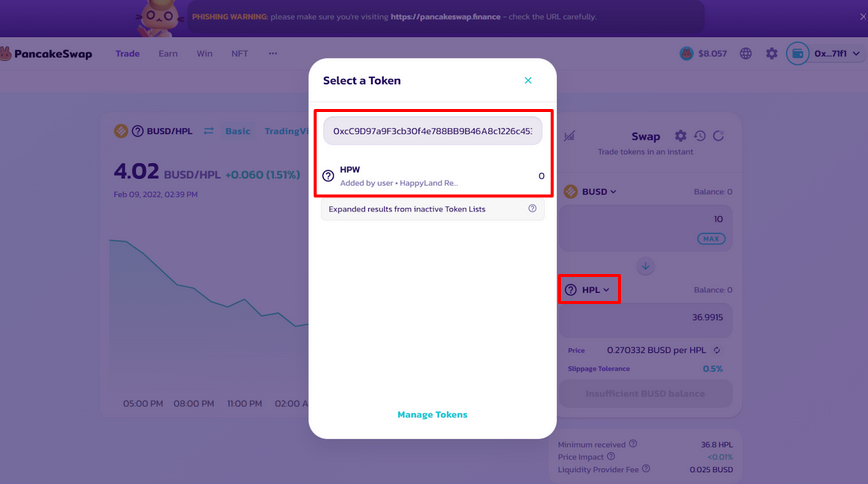Open swap settings gear icon
Screen dimensions: 868x484
[681, 136]
